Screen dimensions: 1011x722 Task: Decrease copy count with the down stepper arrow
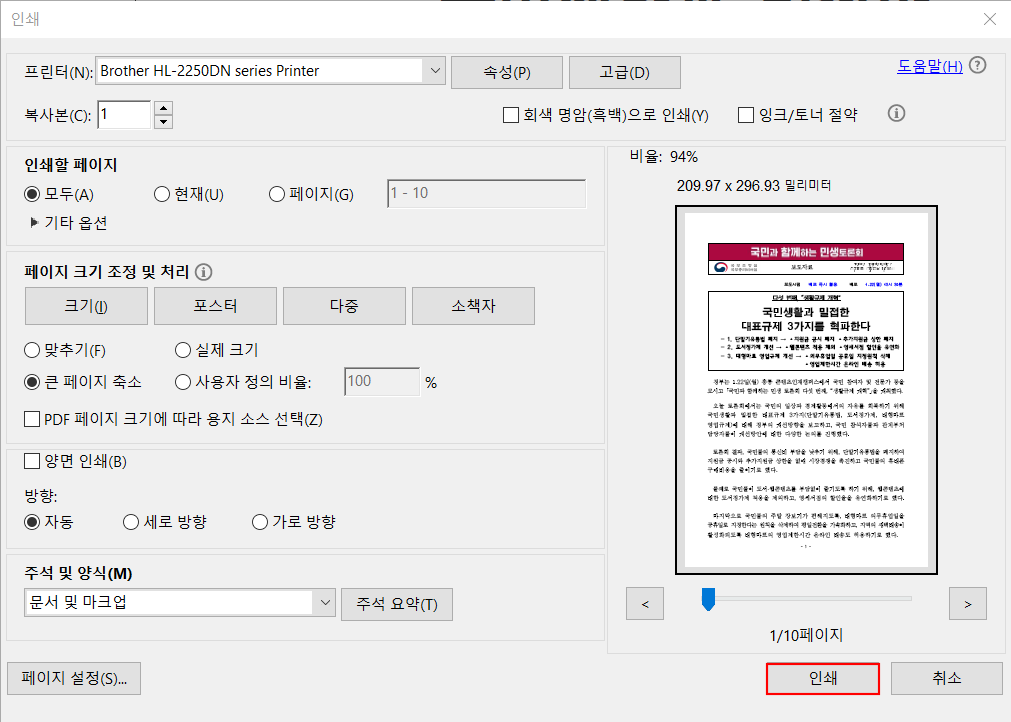point(162,121)
